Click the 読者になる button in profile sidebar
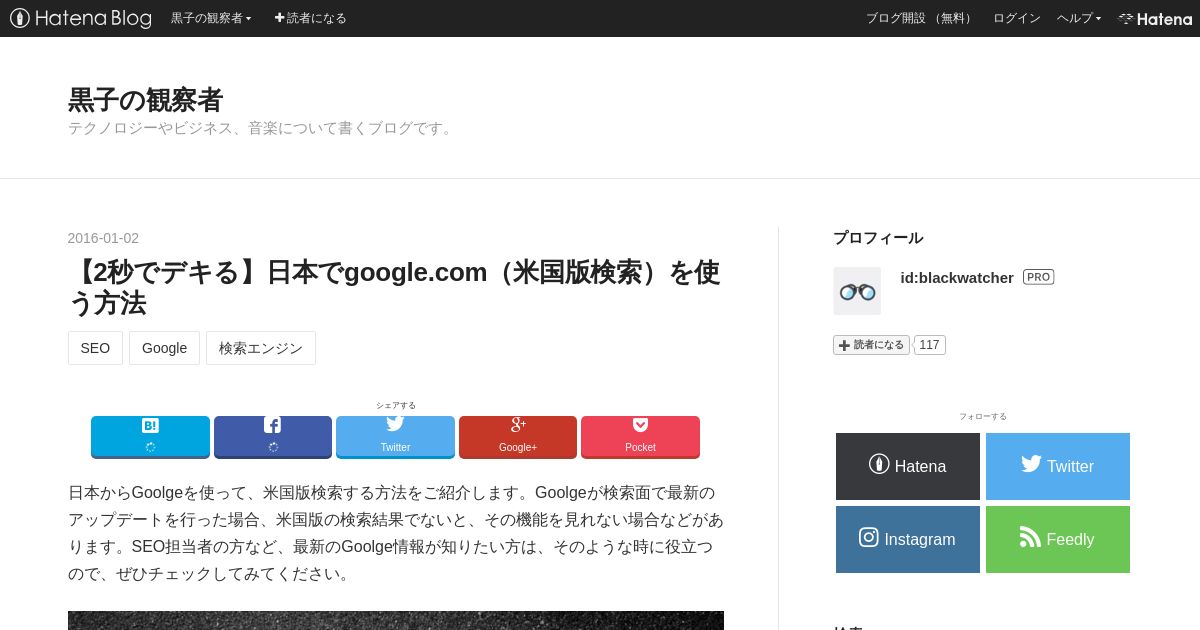This screenshot has width=1200, height=630. (871, 345)
